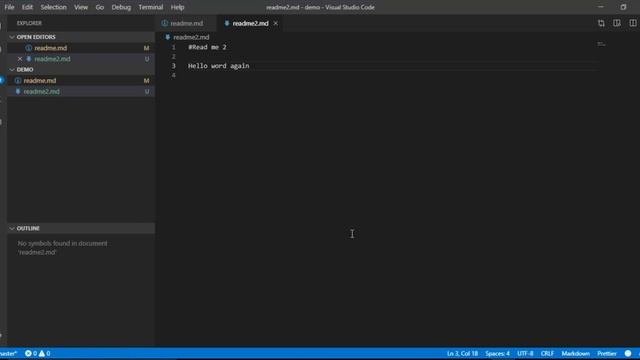Minimize the VS Code window
The height and width of the screenshot is (360, 640).
[600, 7]
